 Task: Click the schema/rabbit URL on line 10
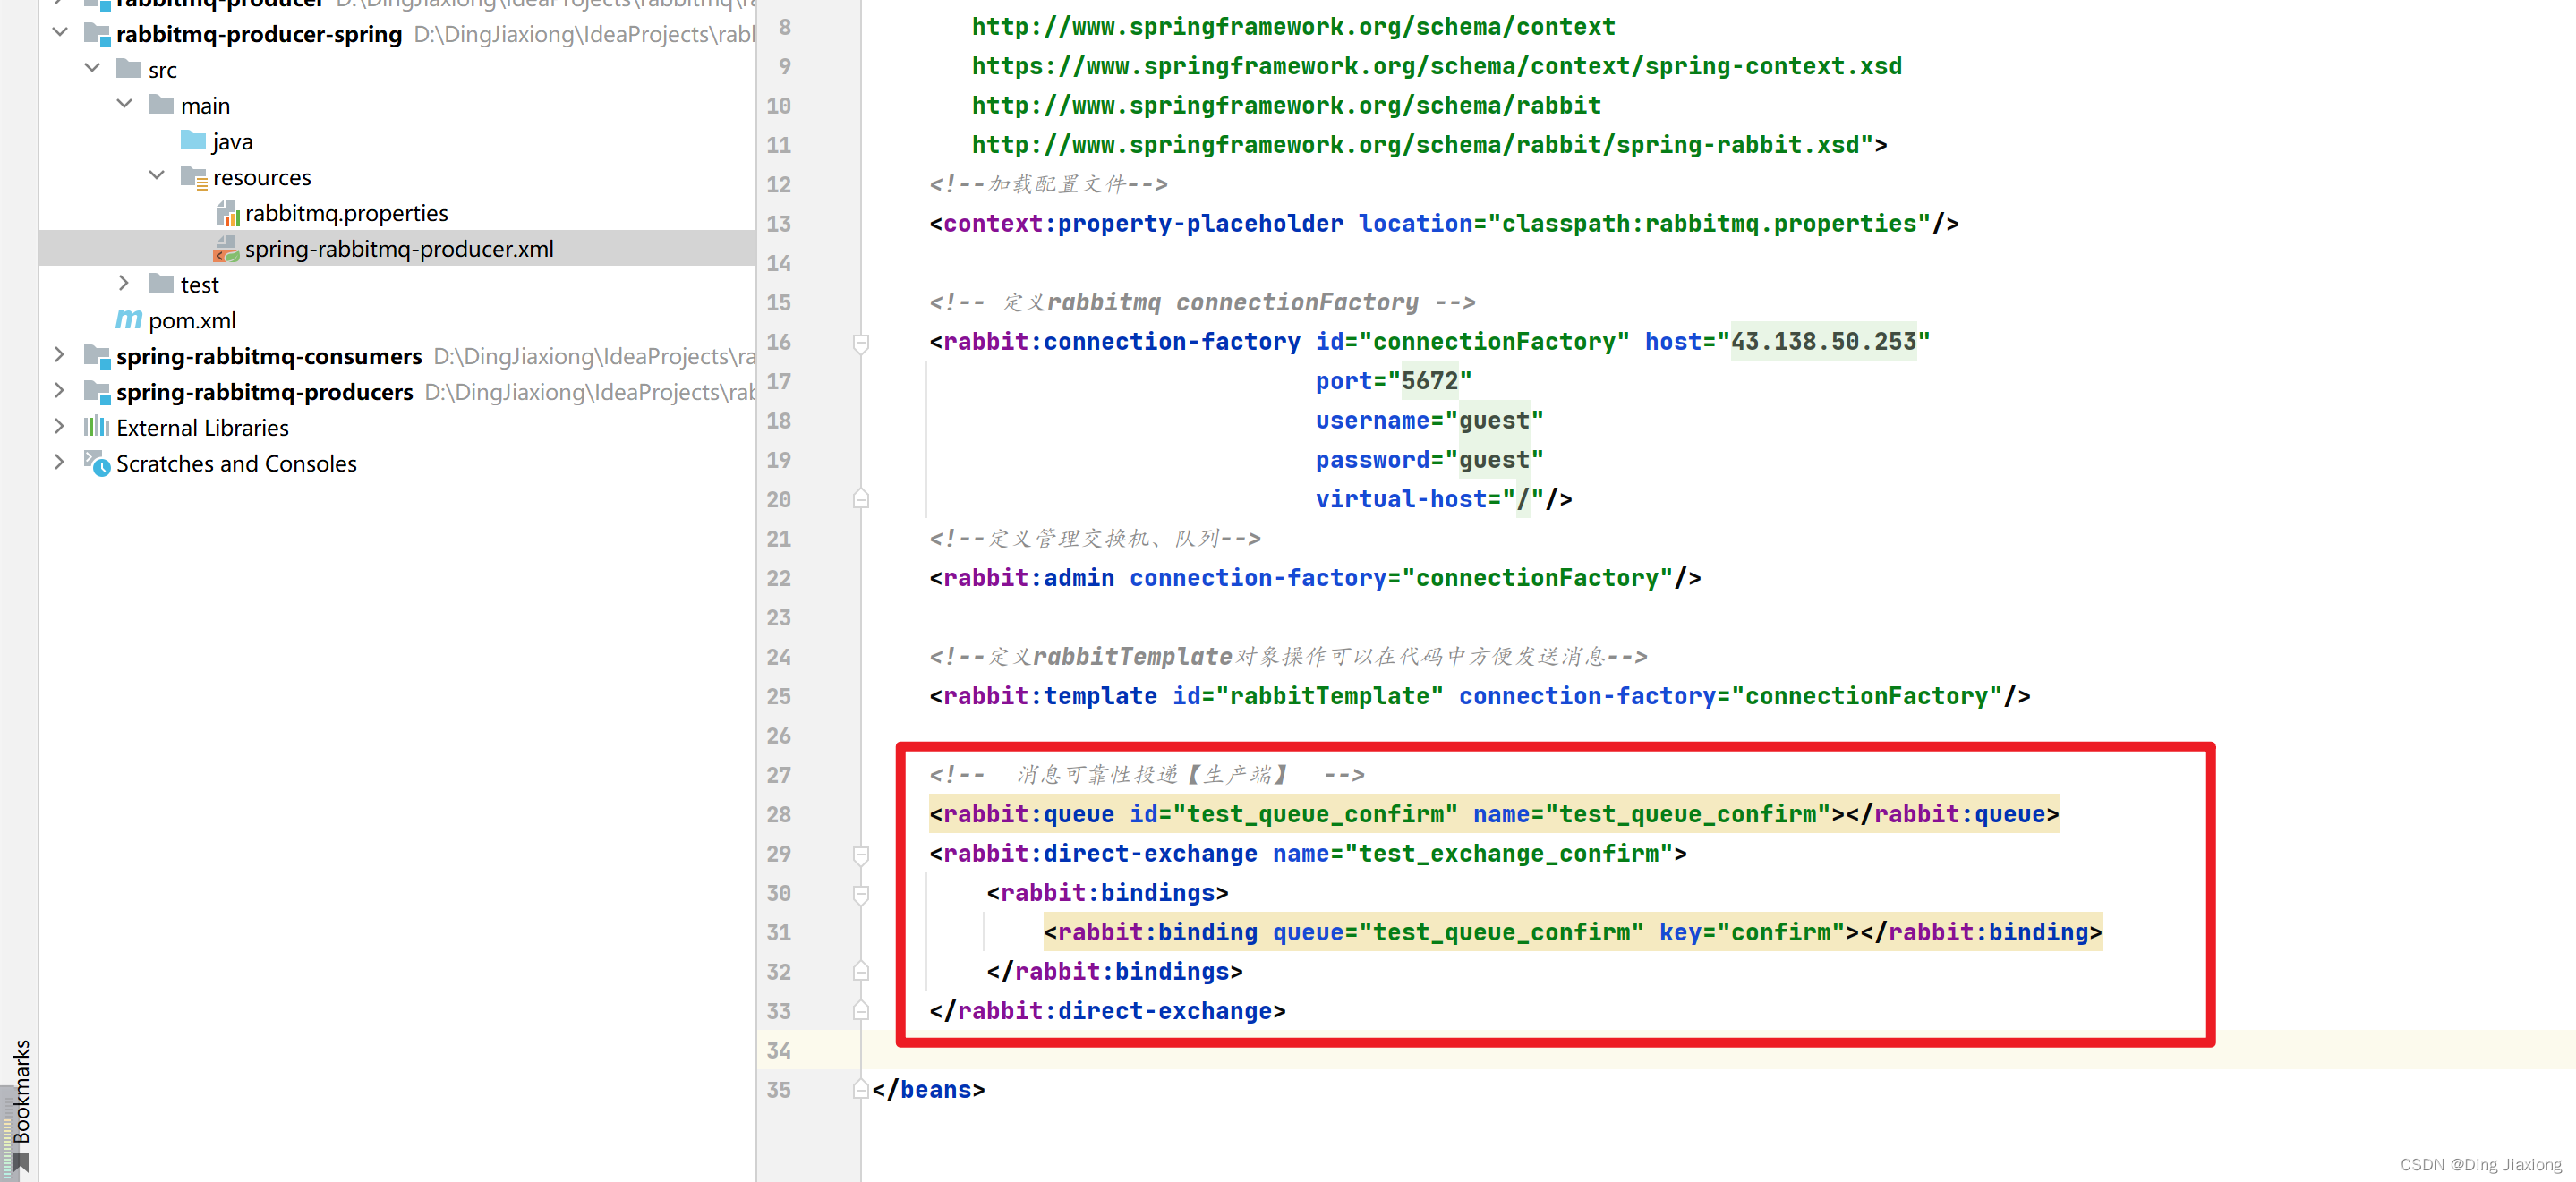coord(1287,106)
